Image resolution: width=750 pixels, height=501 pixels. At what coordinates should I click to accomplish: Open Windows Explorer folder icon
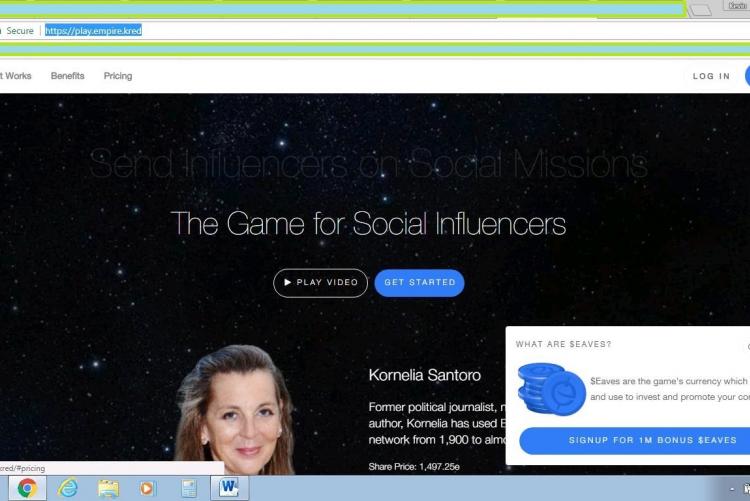coord(108,488)
